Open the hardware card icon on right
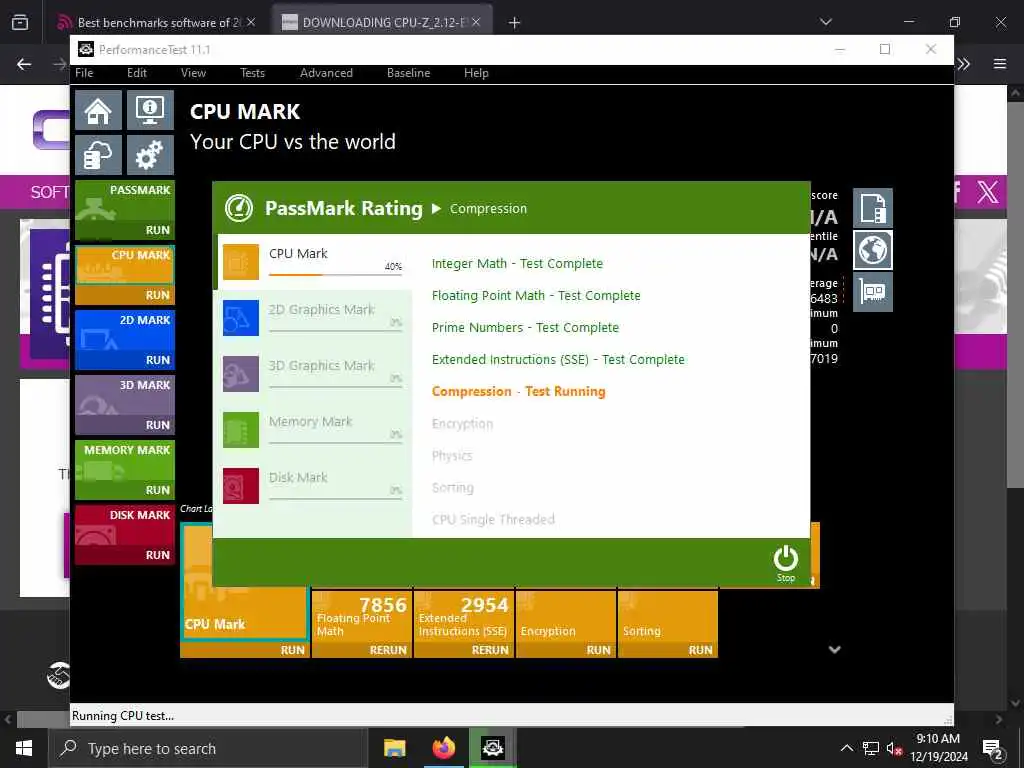The image size is (1024, 768). pos(872,291)
